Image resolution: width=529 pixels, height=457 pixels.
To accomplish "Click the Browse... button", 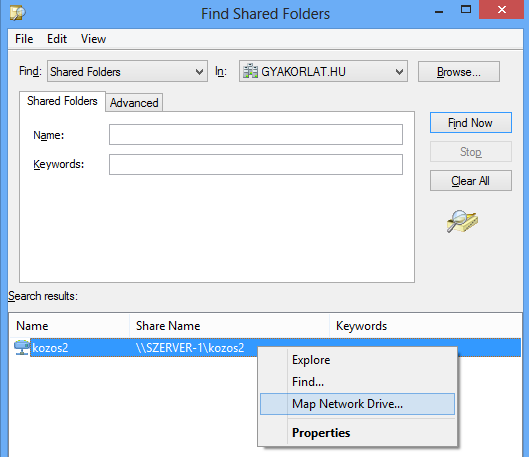I will pyautogui.click(x=459, y=72).
